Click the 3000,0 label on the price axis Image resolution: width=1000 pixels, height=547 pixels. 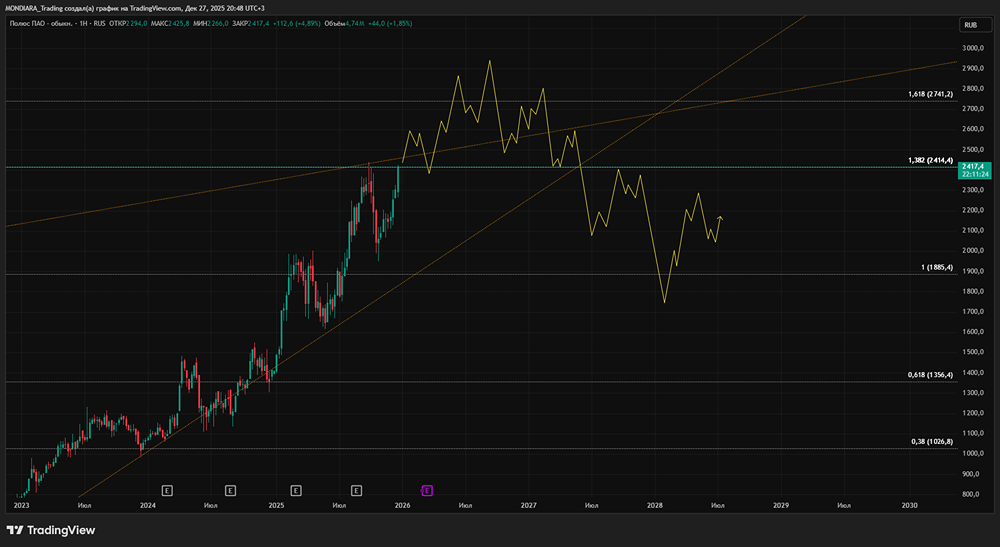(x=975, y=48)
